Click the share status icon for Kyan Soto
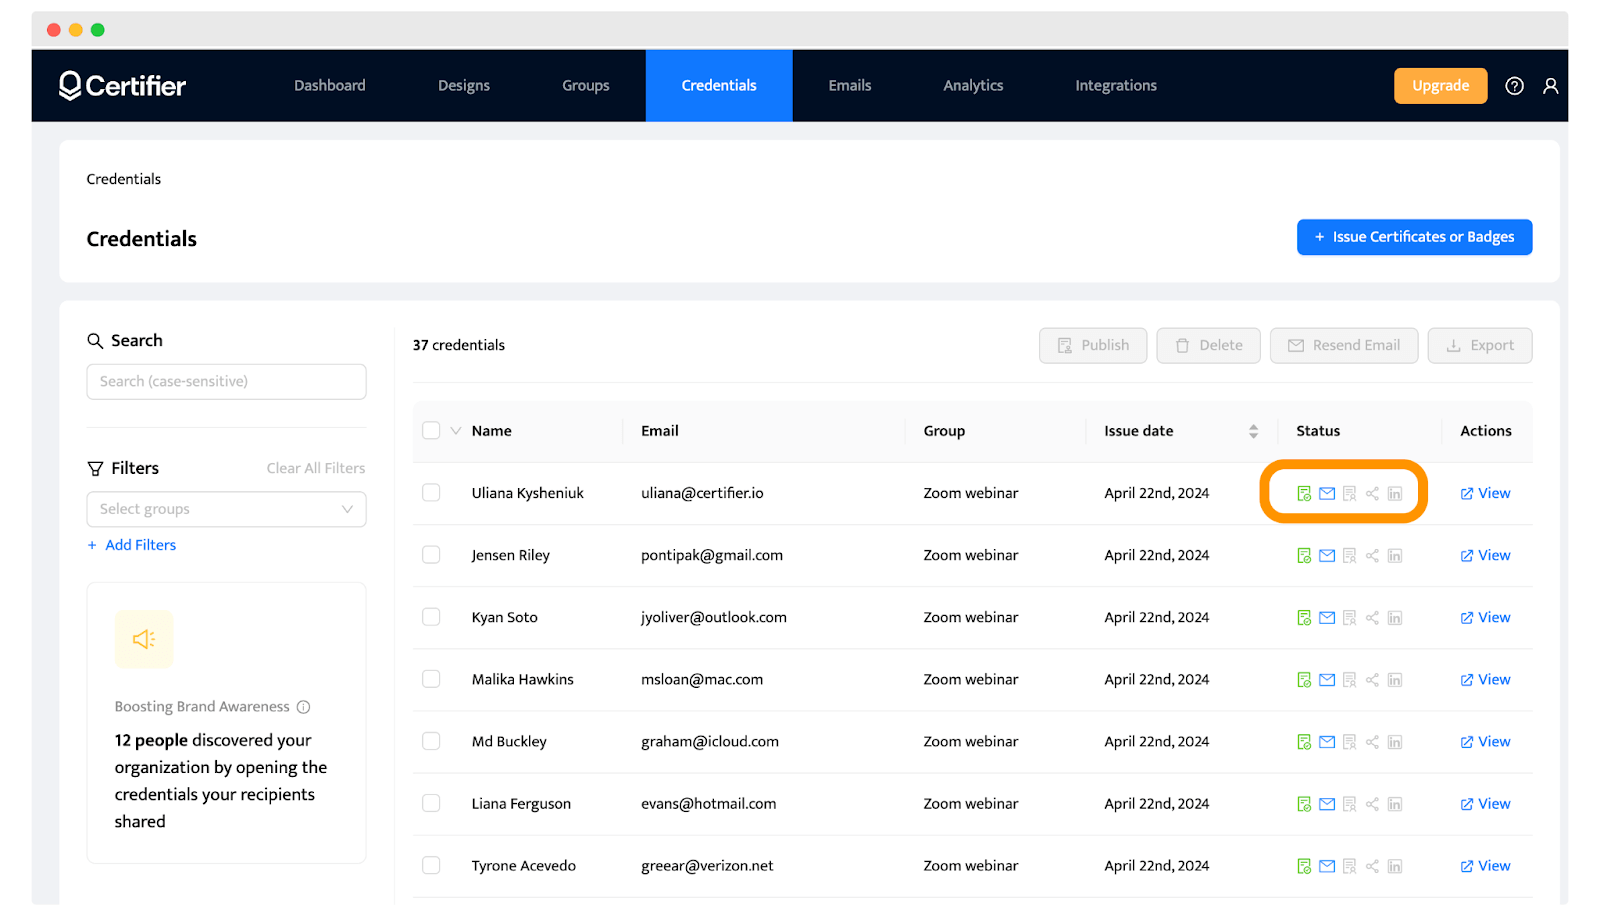This screenshot has width=1600, height=916. tap(1372, 618)
